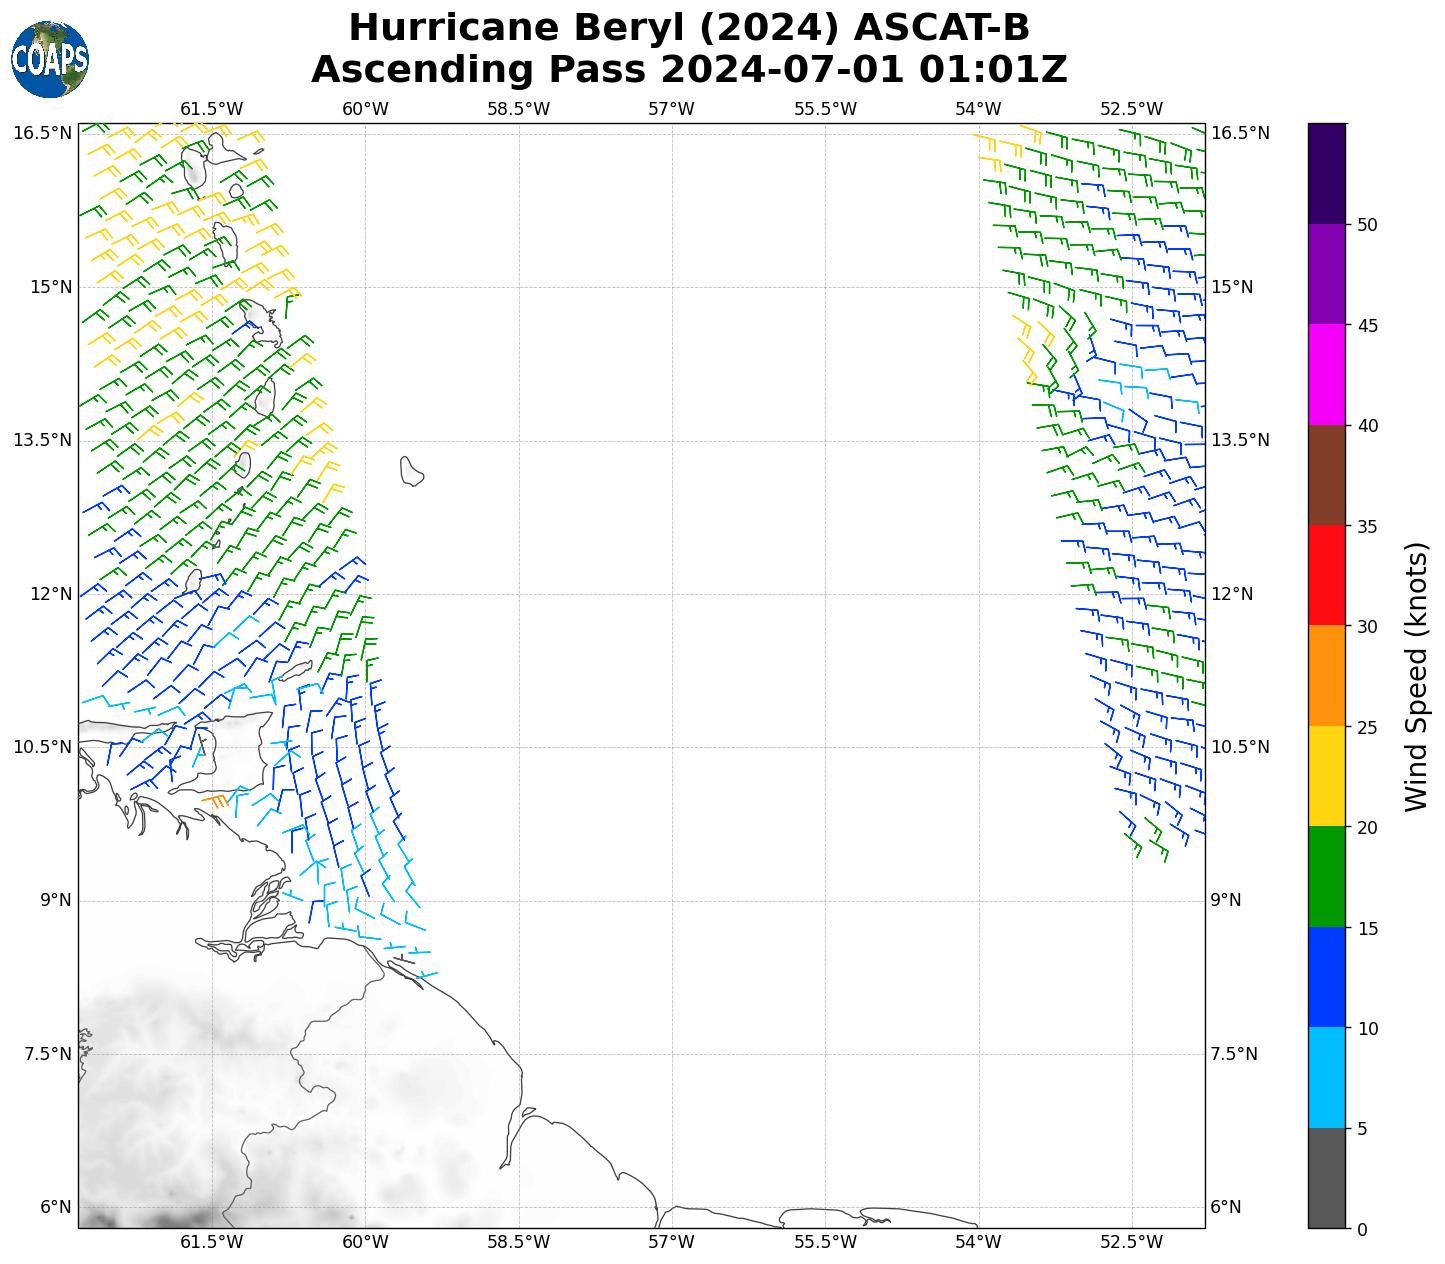Click the cyan 5-10 knot color band
The width and height of the screenshot is (1445, 1264).
(x=1327, y=1078)
